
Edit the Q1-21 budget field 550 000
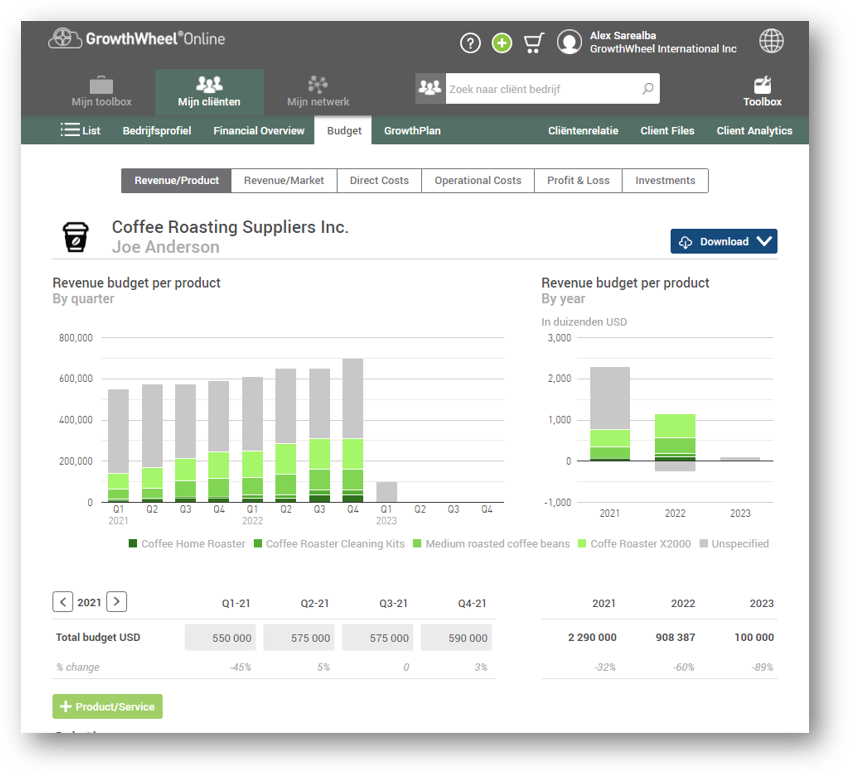click(220, 637)
